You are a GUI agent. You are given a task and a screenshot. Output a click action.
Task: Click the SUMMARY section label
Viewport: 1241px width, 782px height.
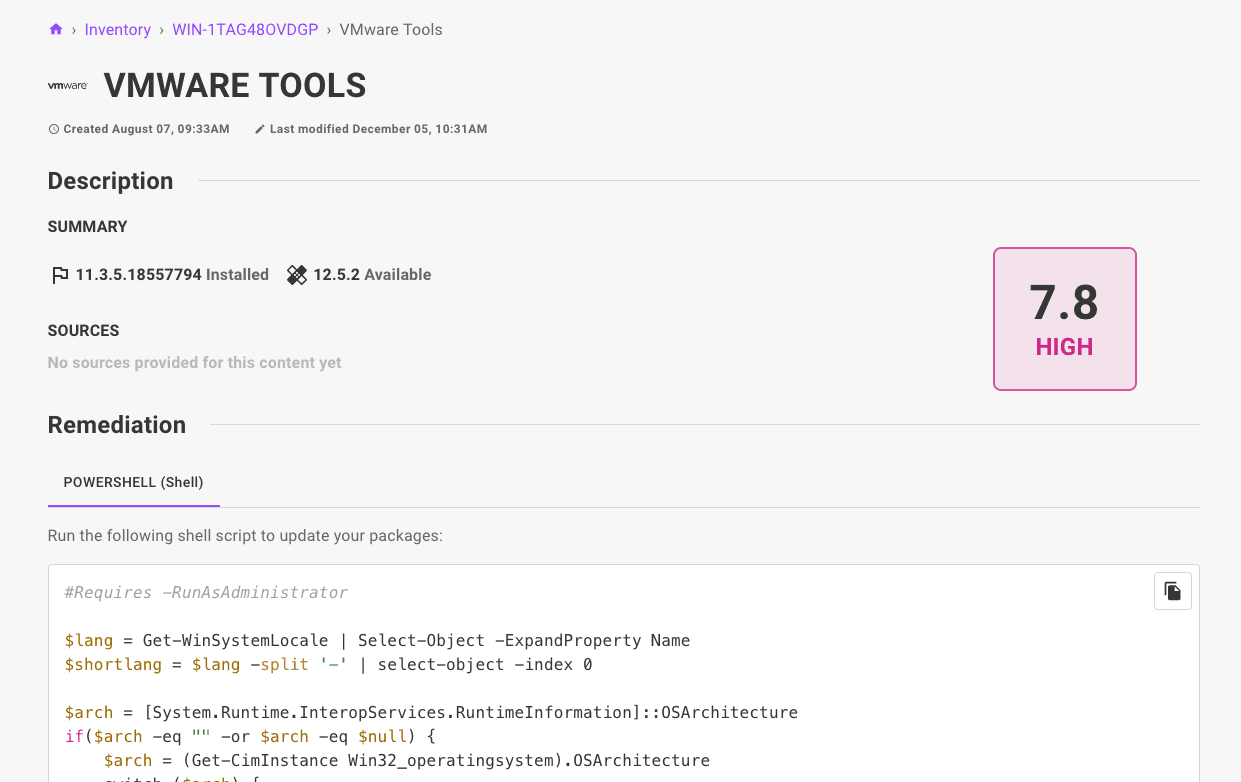pos(87,227)
